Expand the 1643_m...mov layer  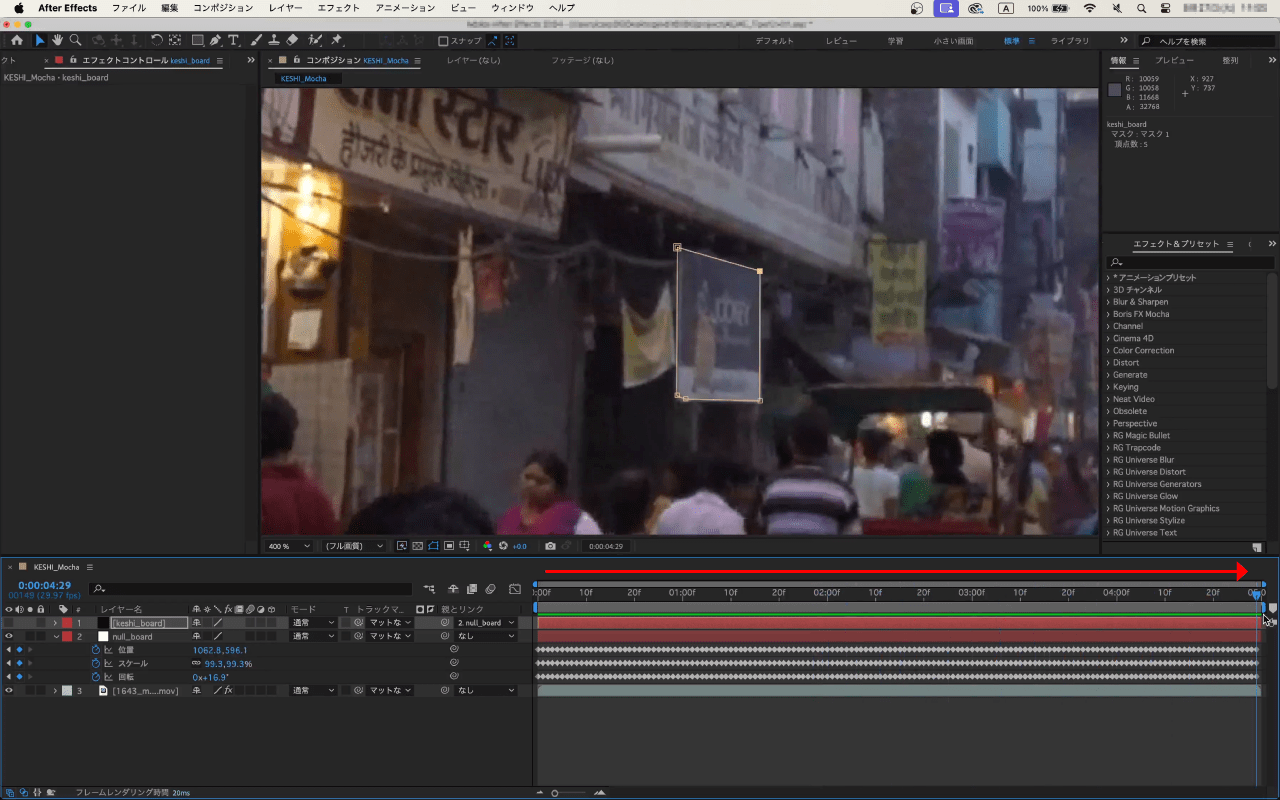point(56,690)
